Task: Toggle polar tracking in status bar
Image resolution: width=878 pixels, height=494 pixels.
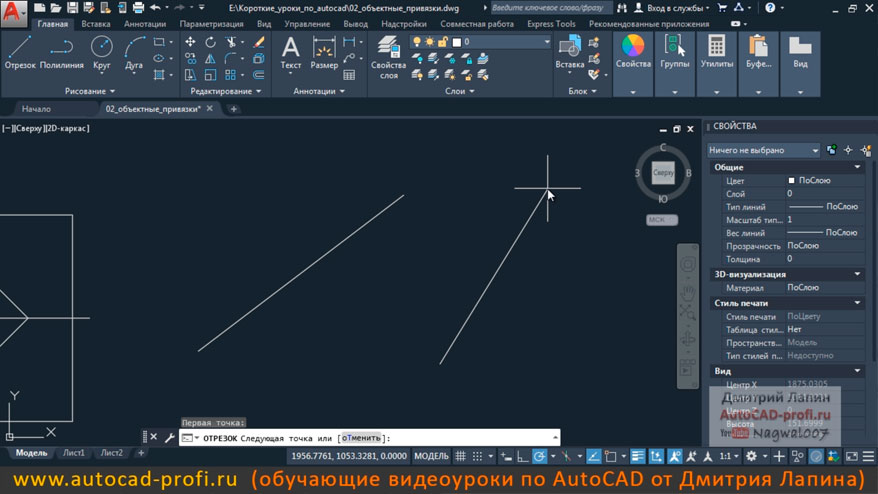Action: pyautogui.click(x=539, y=456)
